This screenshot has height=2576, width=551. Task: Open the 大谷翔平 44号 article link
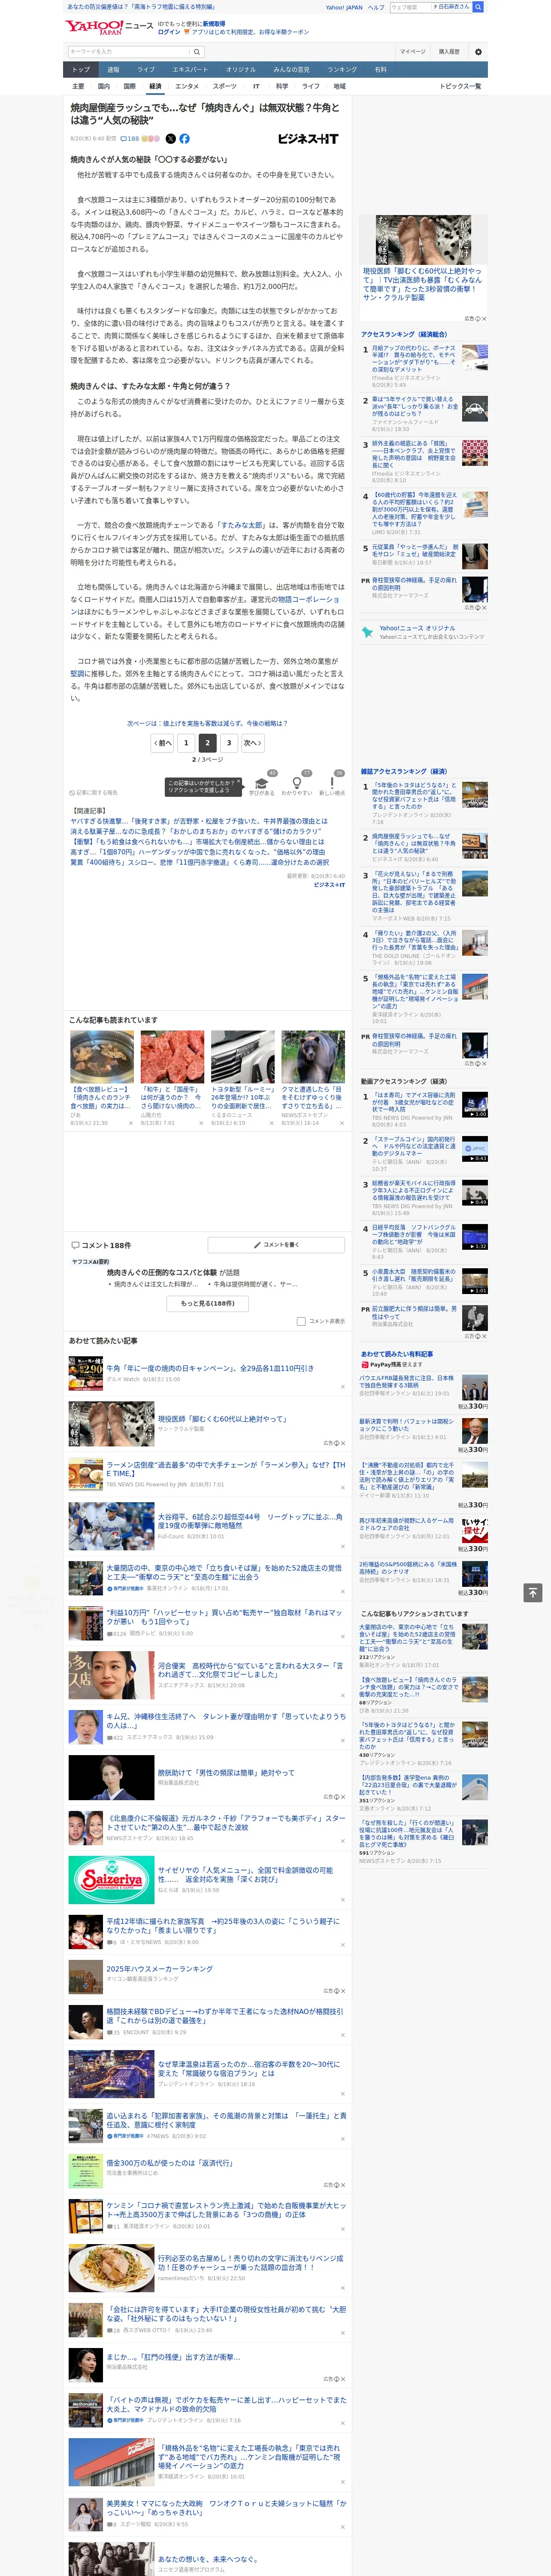[250, 1521]
